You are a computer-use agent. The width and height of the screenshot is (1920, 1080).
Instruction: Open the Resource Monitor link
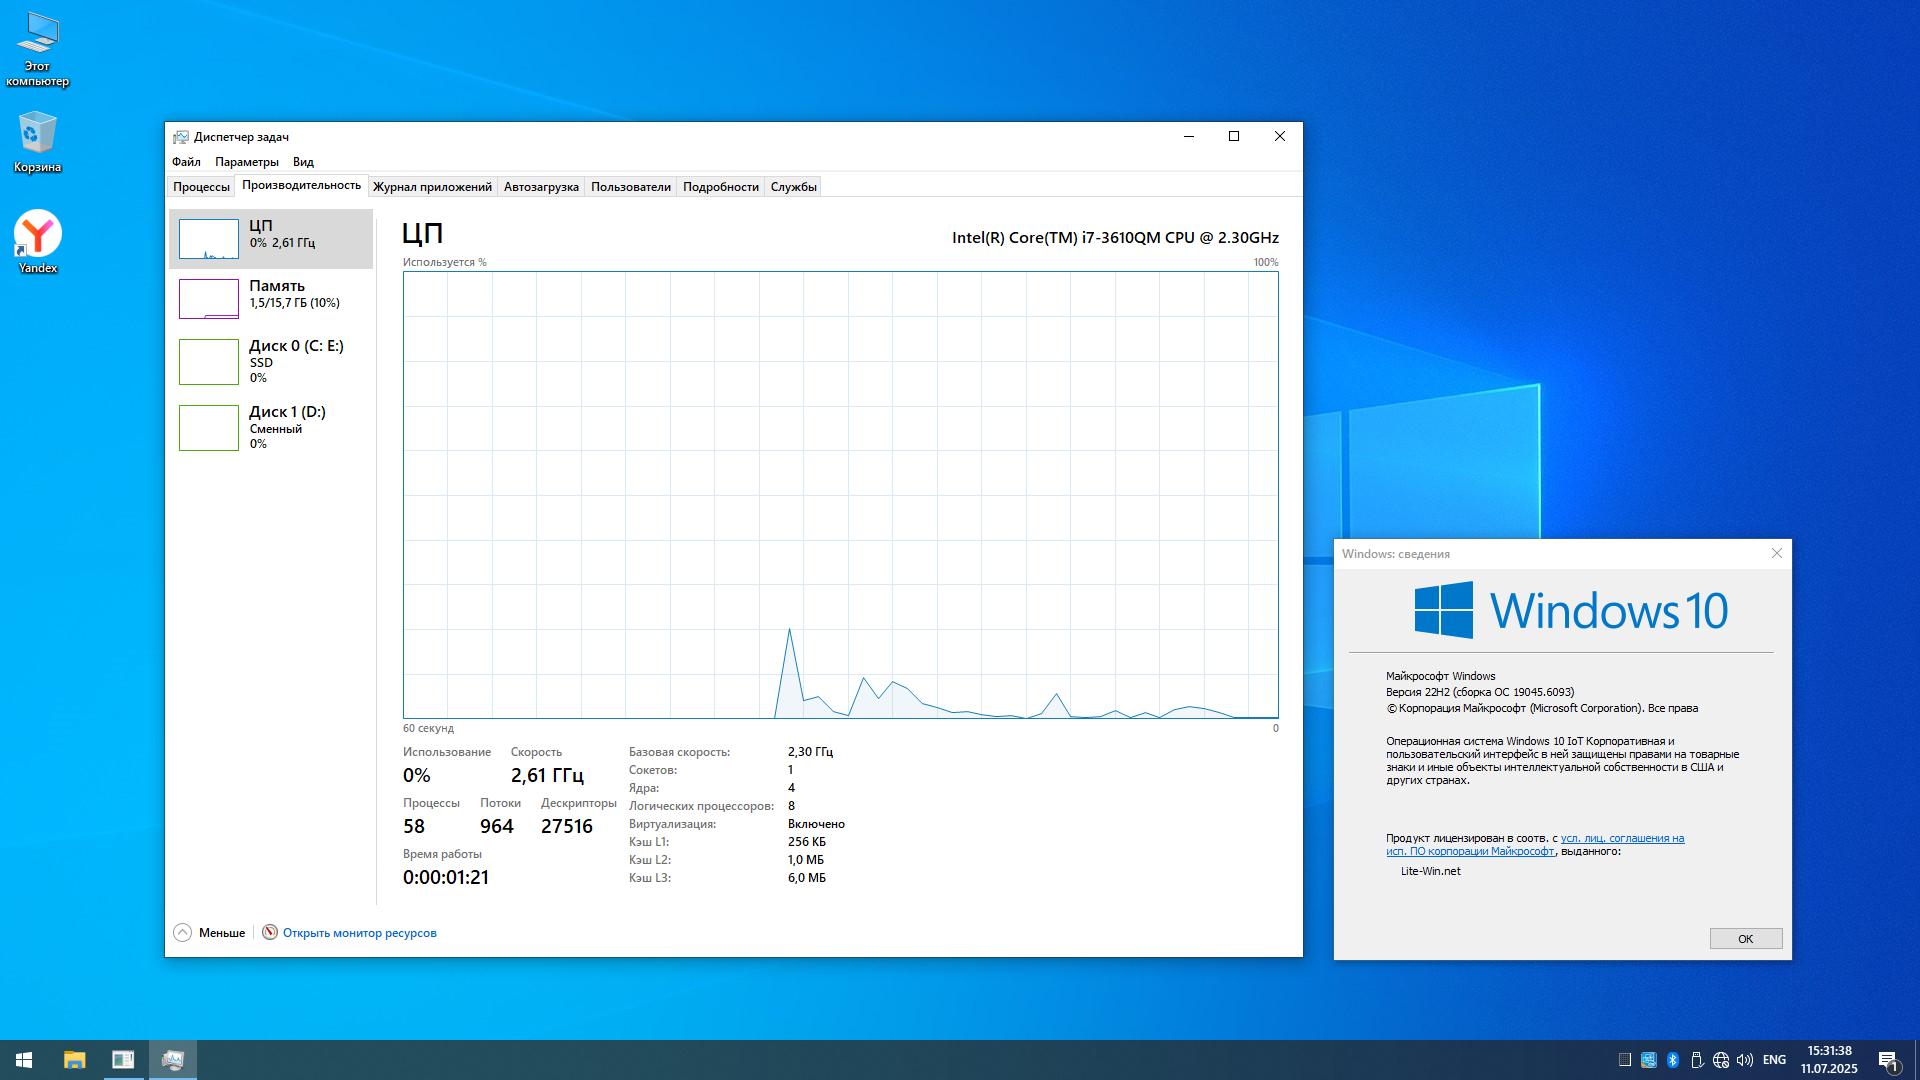(x=359, y=932)
